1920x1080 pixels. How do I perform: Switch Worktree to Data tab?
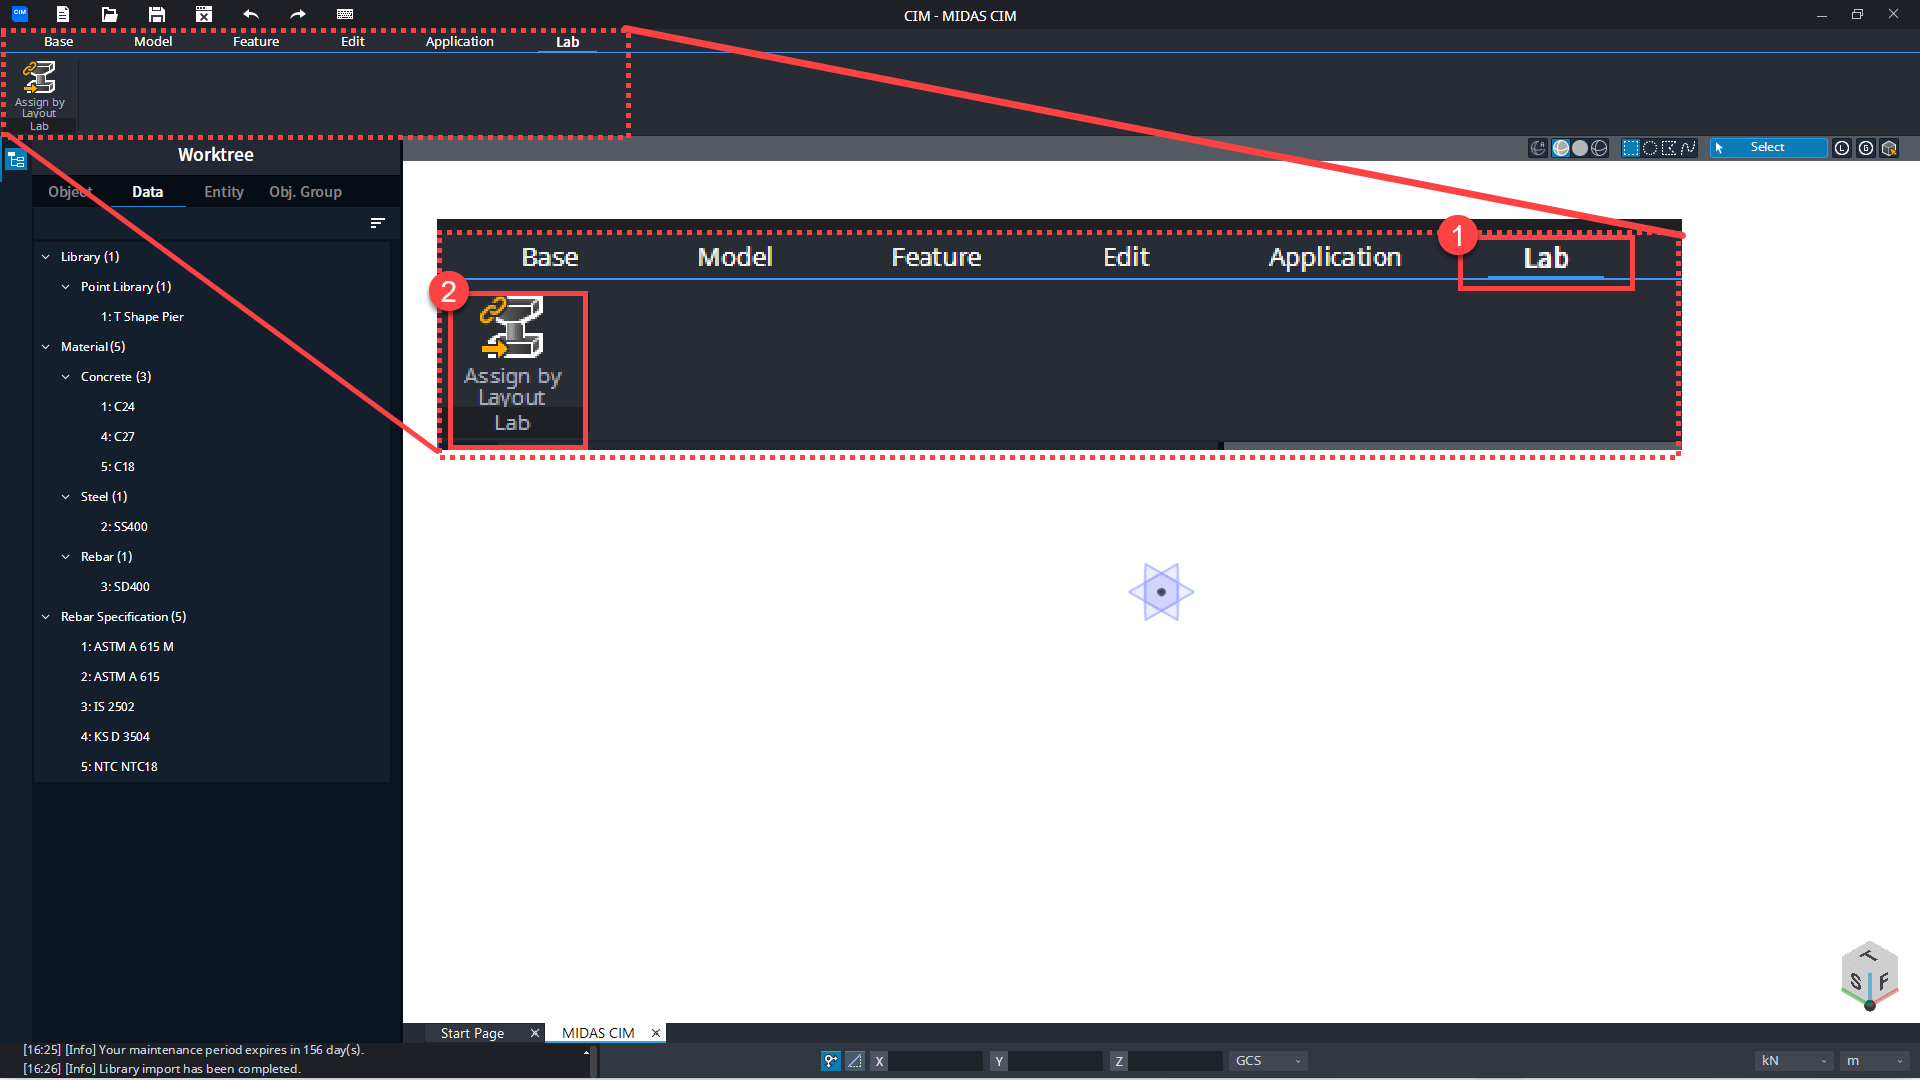tap(147, 192)
